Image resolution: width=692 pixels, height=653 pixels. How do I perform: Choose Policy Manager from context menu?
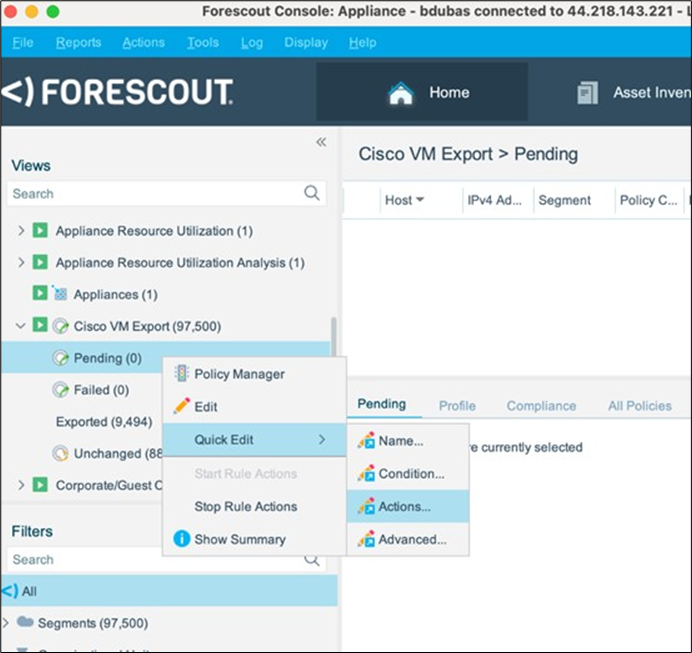pyautogui.click(x=254, y=374)
